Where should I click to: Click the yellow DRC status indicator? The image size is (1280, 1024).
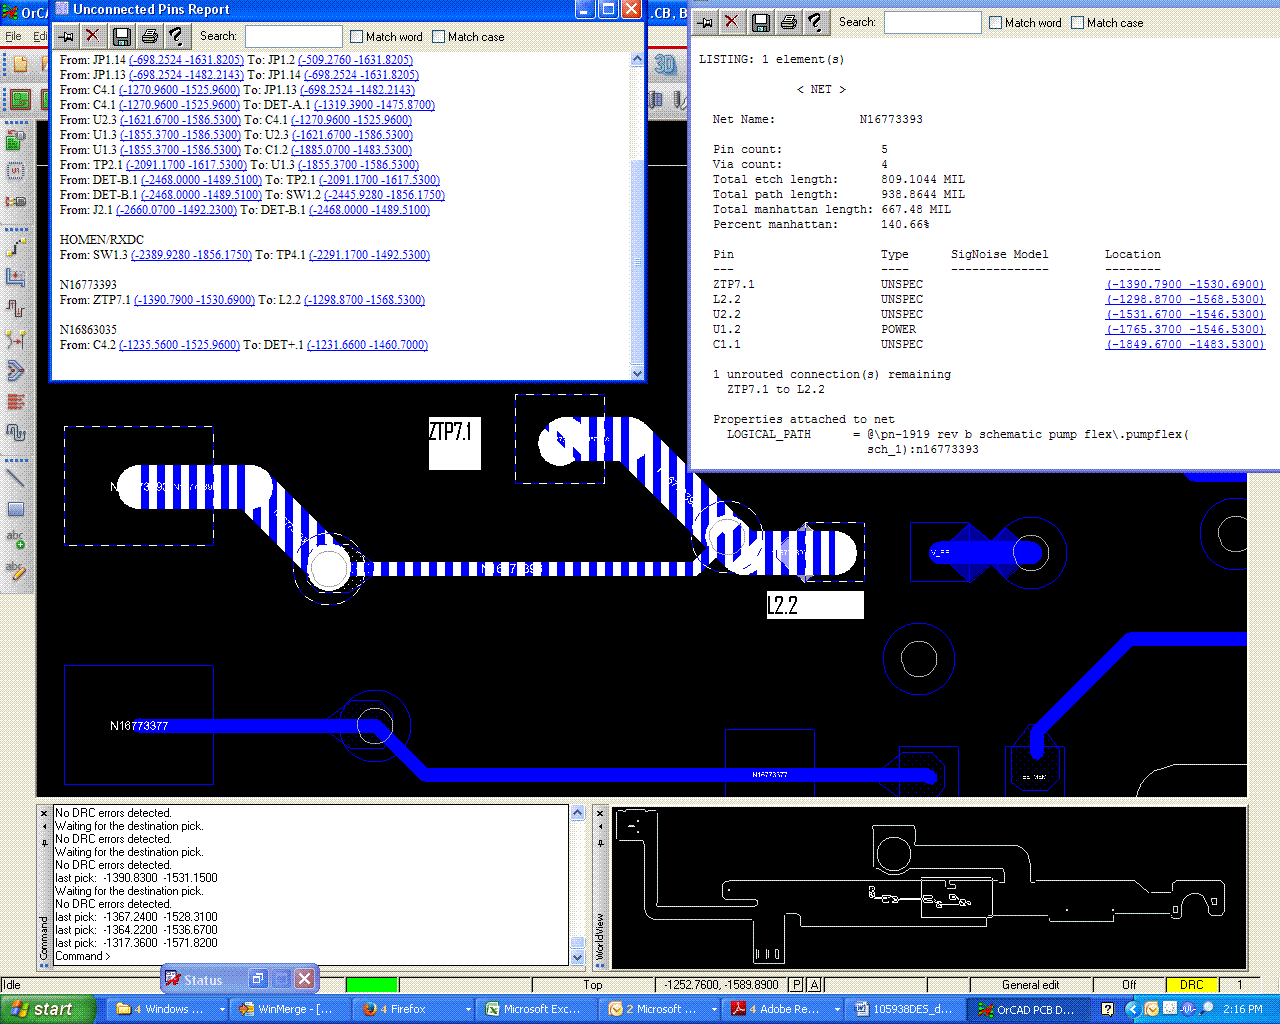[1191, 985]
